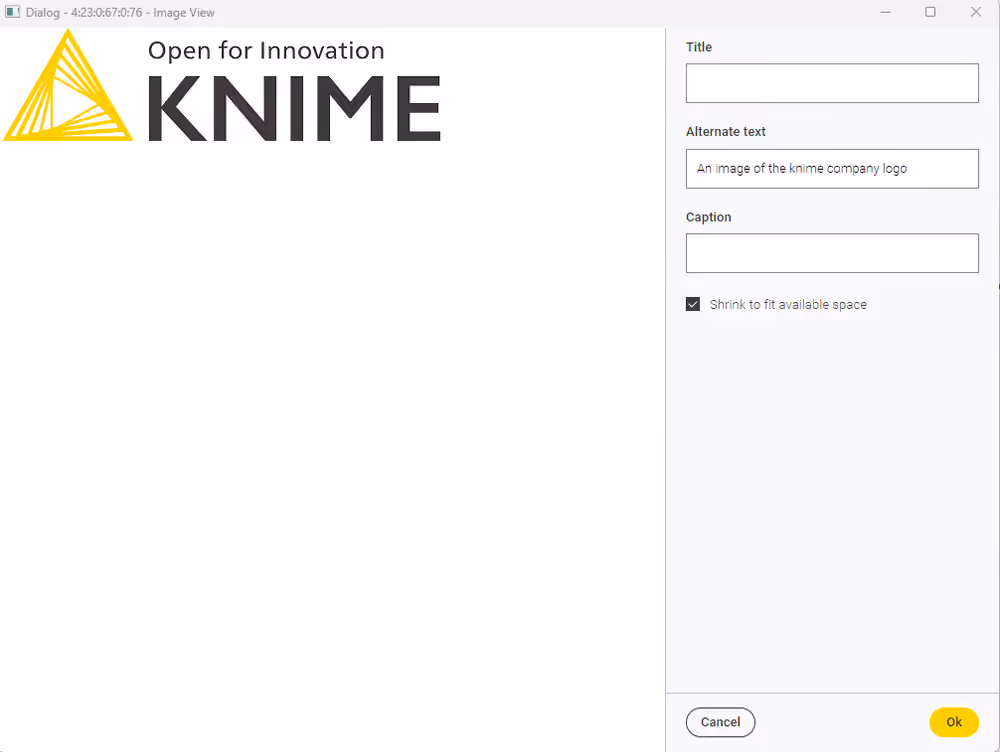Click the 'Shrink to fit available space' label
The image size is (1000, 752).
788,305
